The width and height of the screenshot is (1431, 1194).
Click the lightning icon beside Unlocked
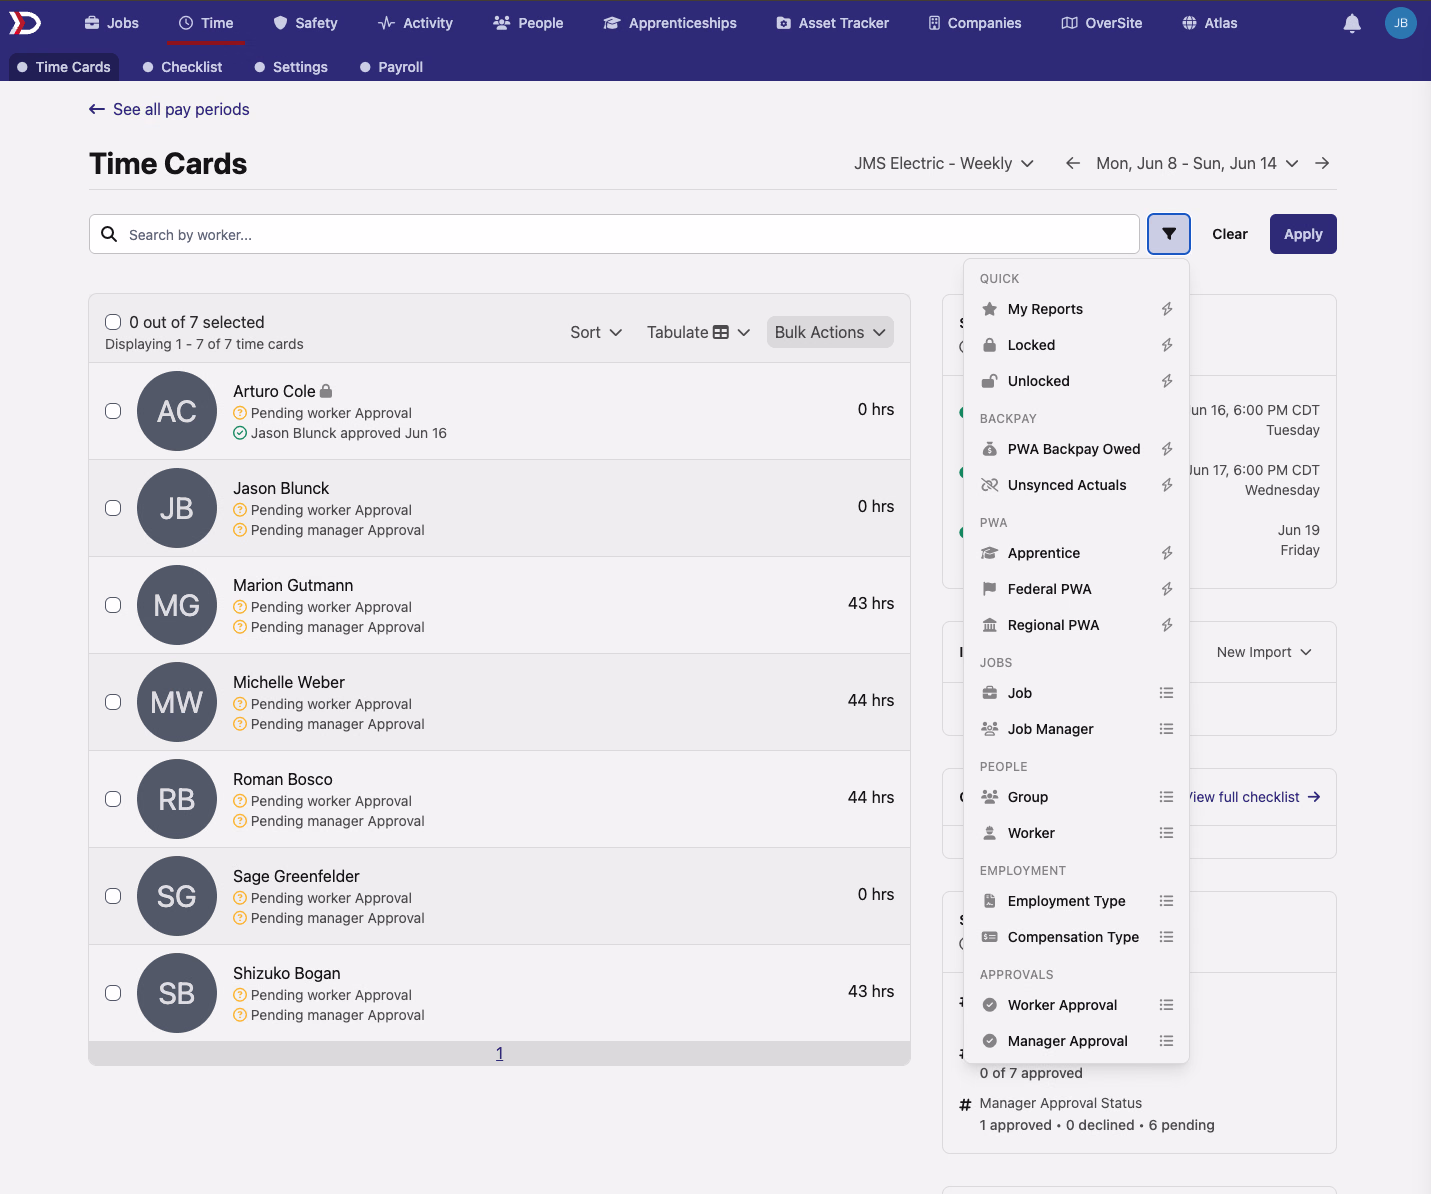[x=1166, y=381]
